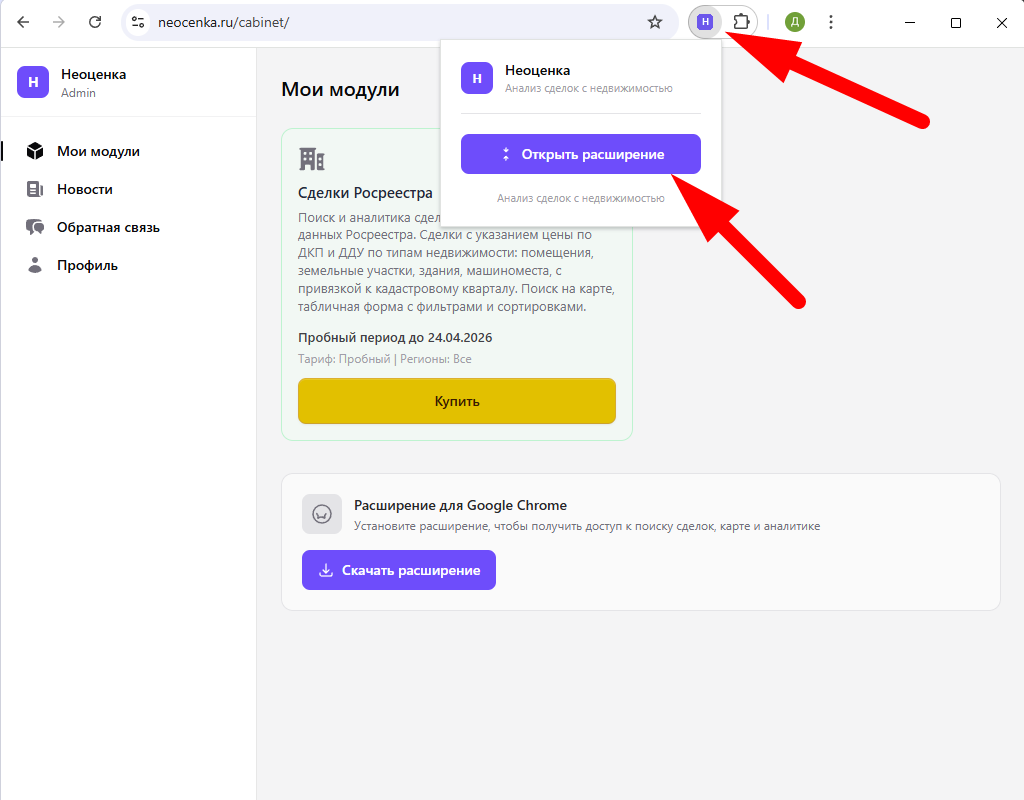The image size is (1024, 800).
Task: Click the Пробный период до 24.04.2026 text
Action: pos(395,338)
